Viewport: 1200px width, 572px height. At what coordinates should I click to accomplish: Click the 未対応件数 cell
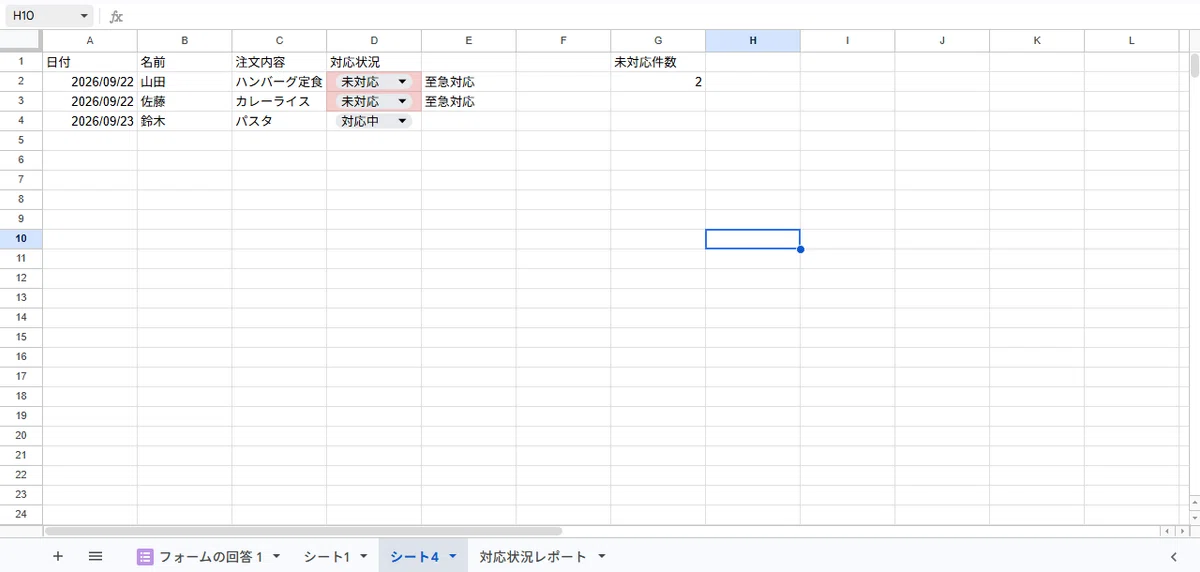[x=658, y=62]
